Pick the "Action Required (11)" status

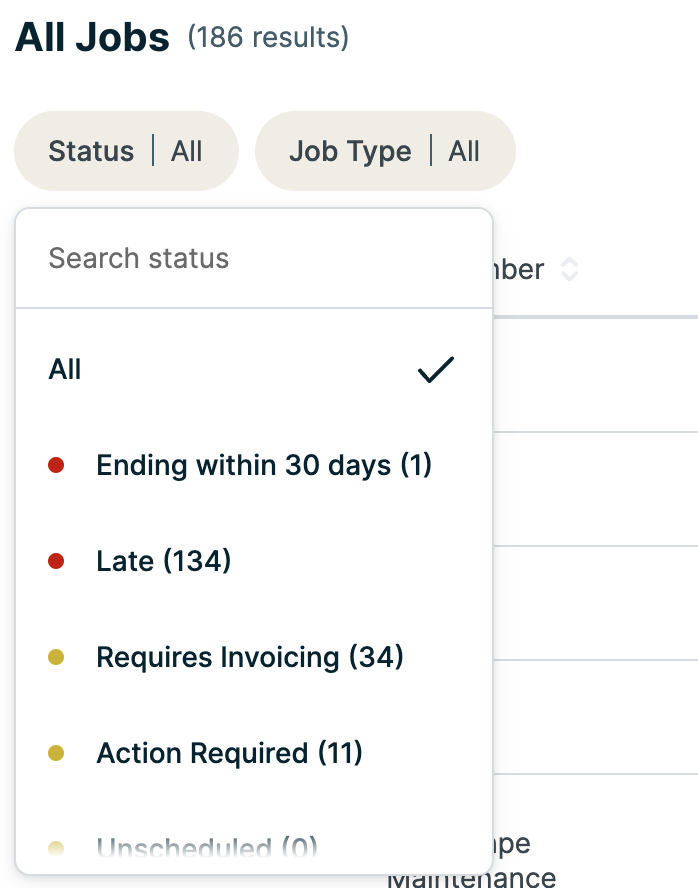pos(229,753)
